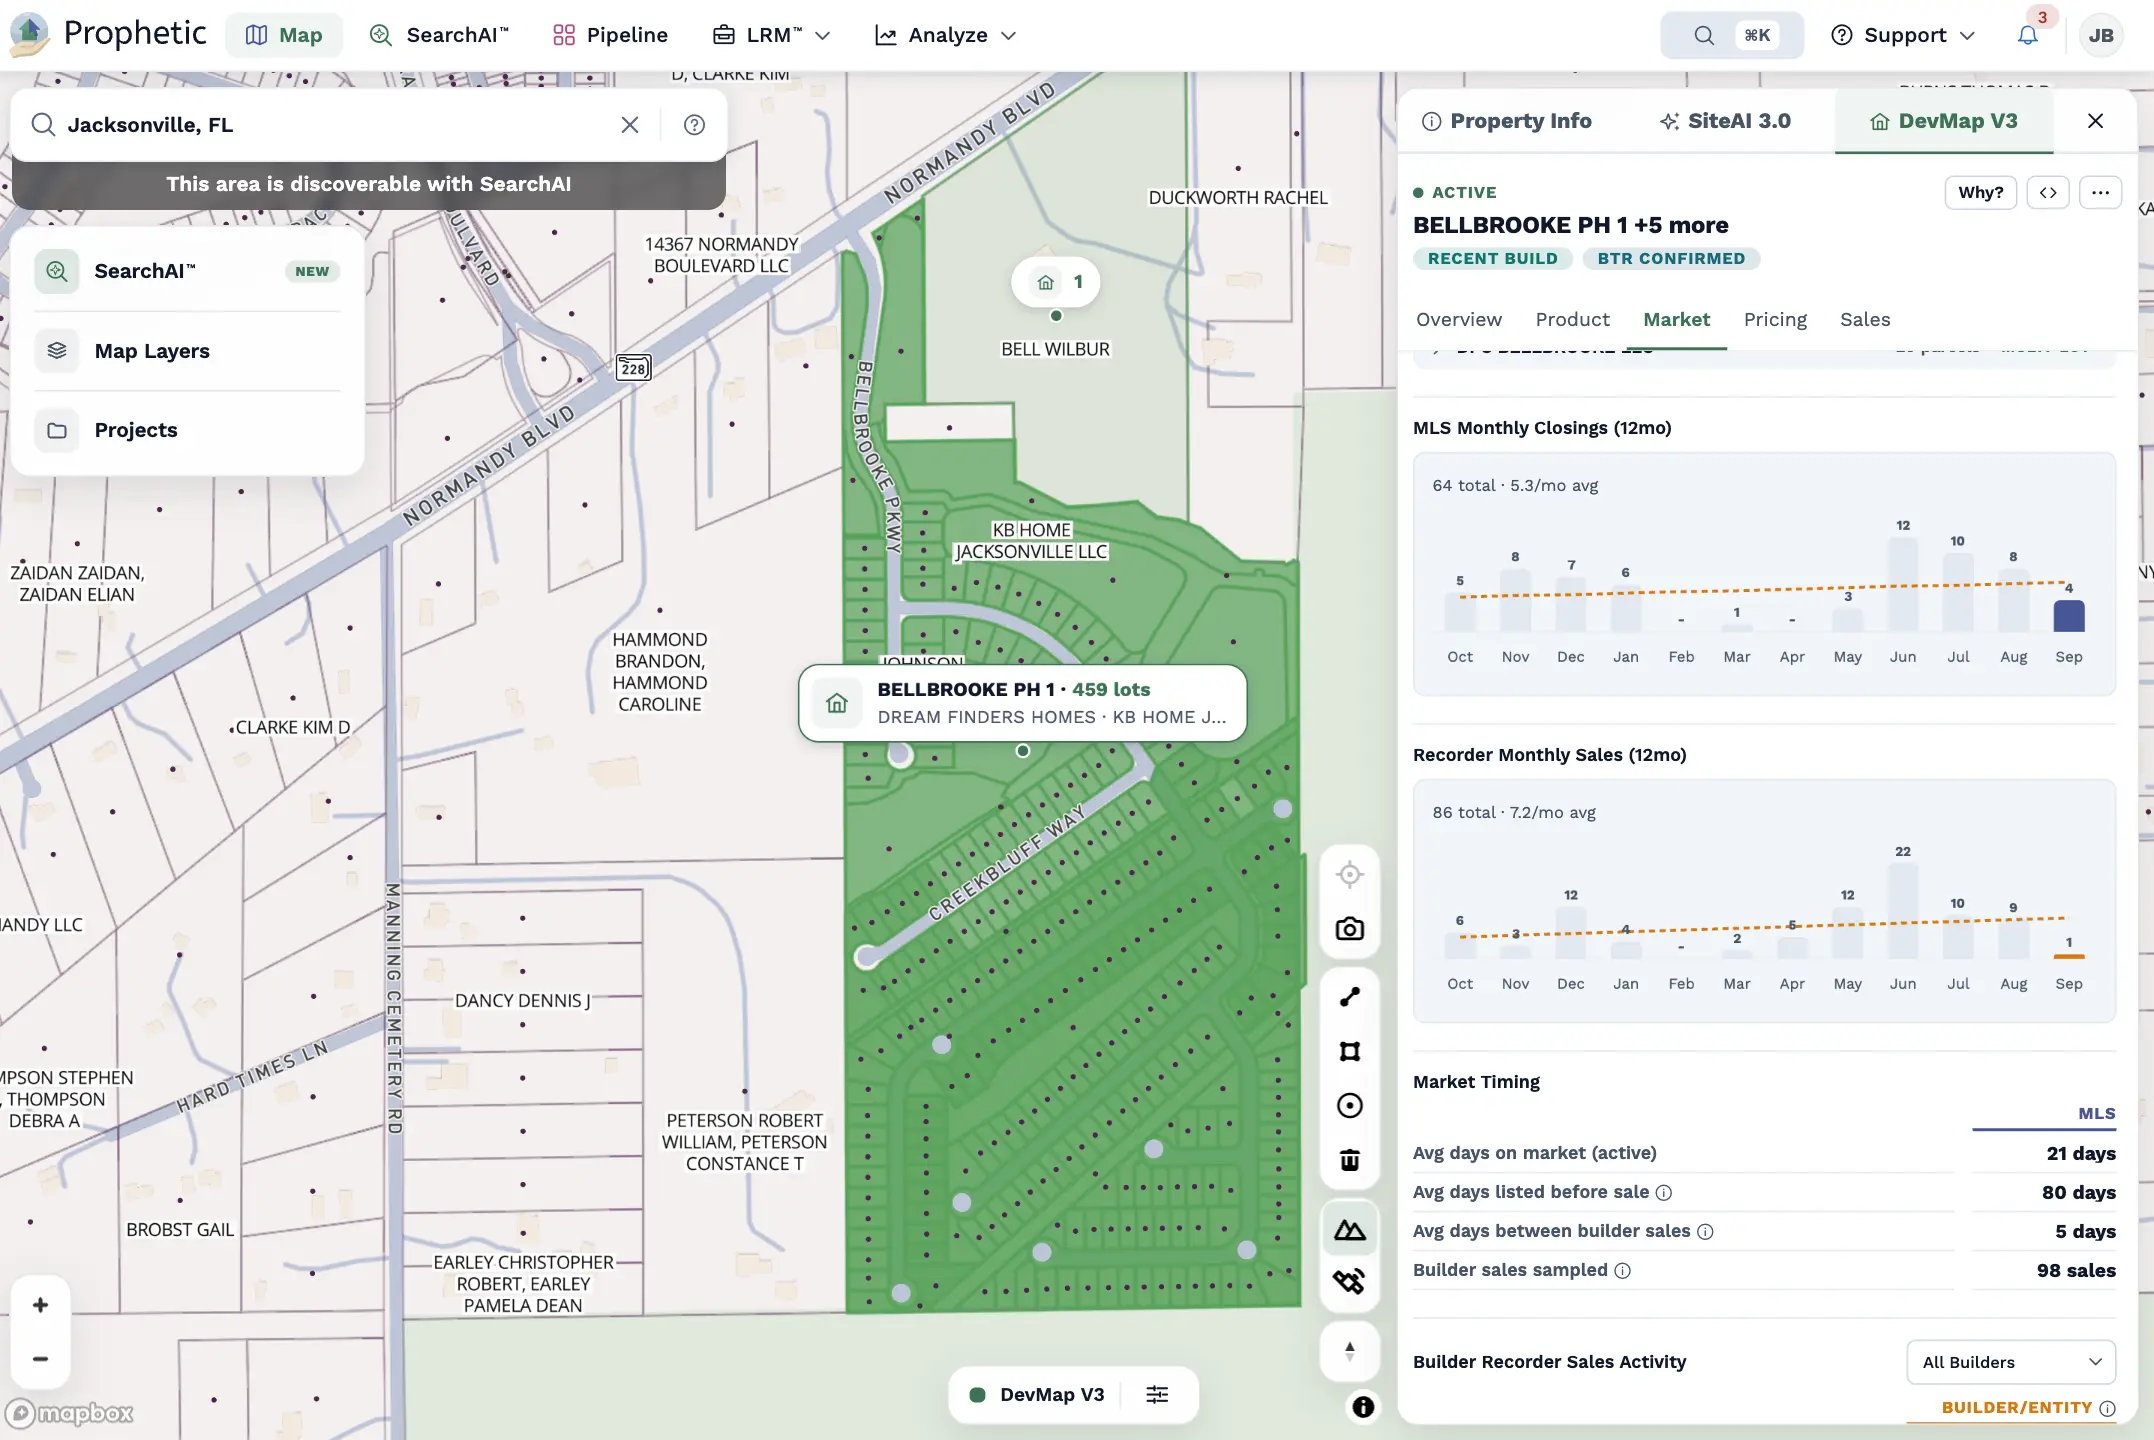Click the trash delete-drawing tool

point(1350,1159)
